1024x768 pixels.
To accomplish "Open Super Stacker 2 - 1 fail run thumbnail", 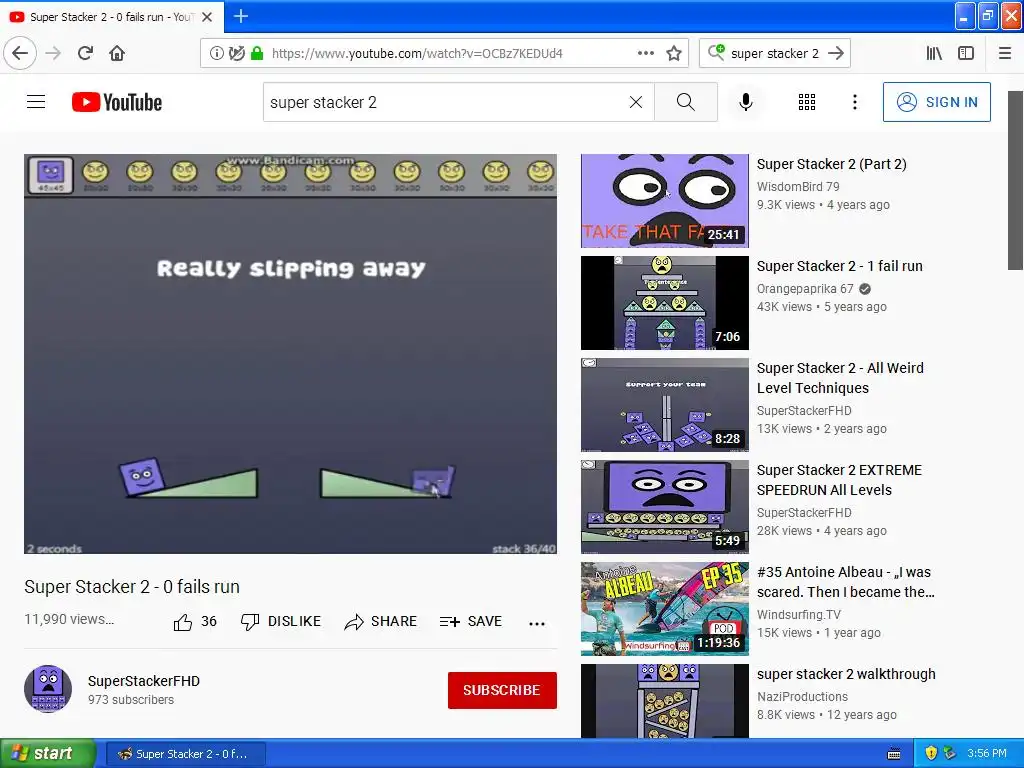I will [665, 303].
